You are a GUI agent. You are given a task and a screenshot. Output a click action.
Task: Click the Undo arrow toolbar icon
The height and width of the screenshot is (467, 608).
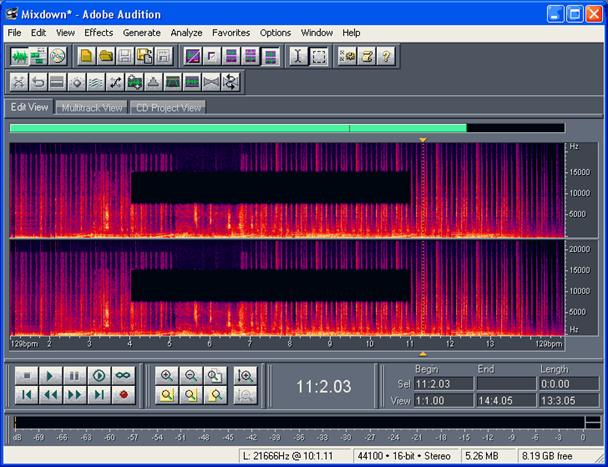coord(38,81)
